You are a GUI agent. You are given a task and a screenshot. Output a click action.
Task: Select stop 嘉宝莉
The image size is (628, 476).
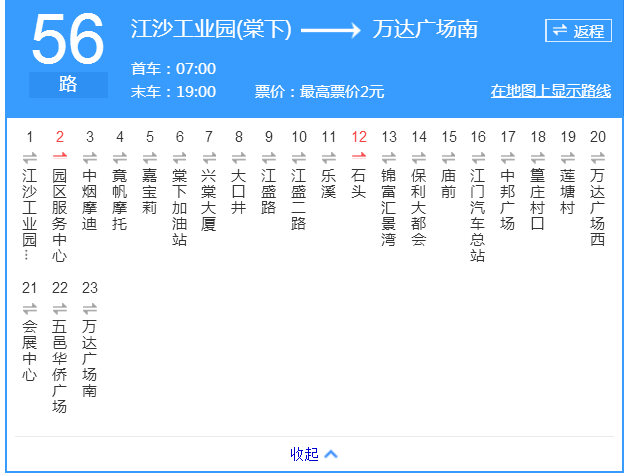(x=150, y=191)
